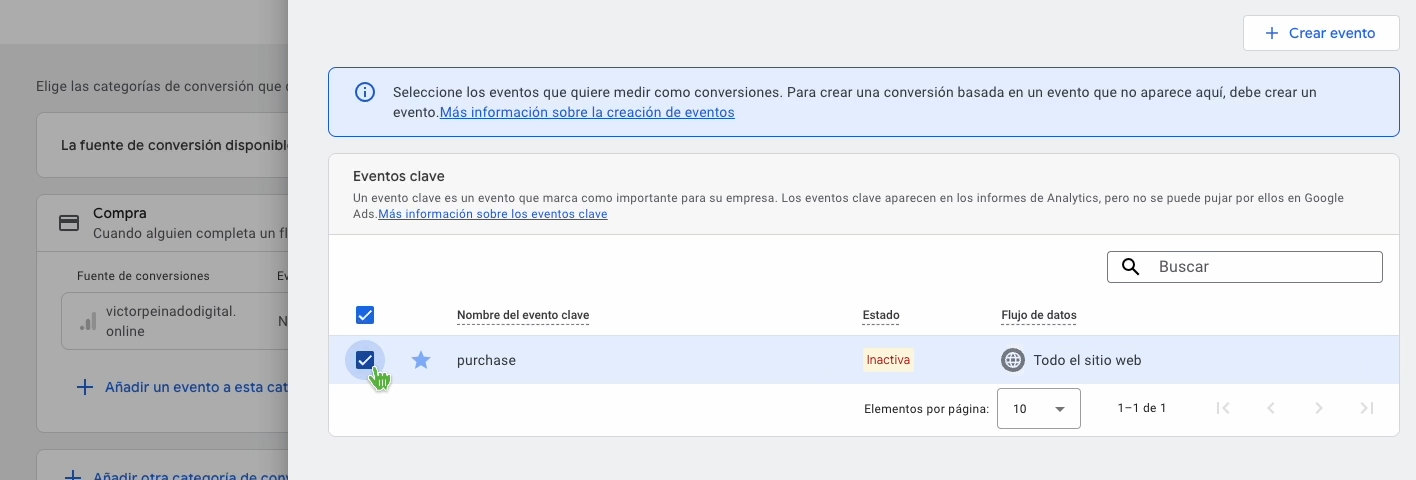
Task: Click the magnifier icon in the search box
Action: 1131,267
